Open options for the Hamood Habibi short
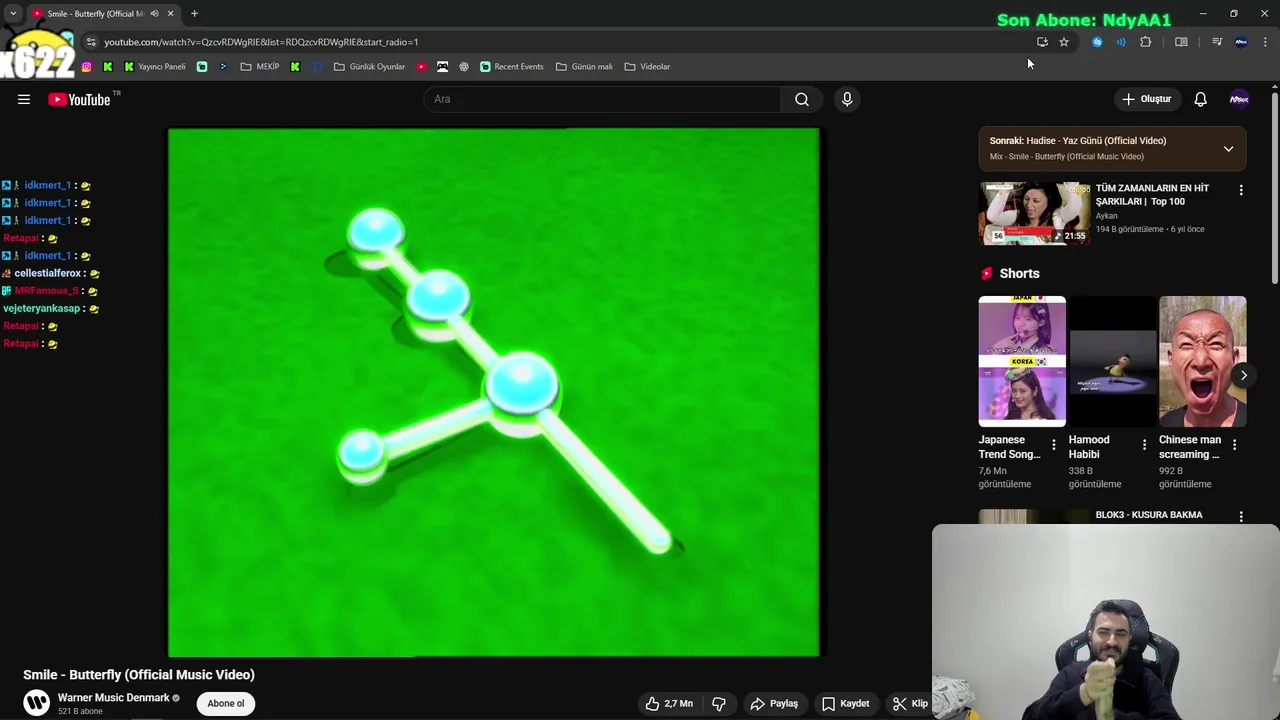The image size is (1280, 720). click(x=1144, y=445)
